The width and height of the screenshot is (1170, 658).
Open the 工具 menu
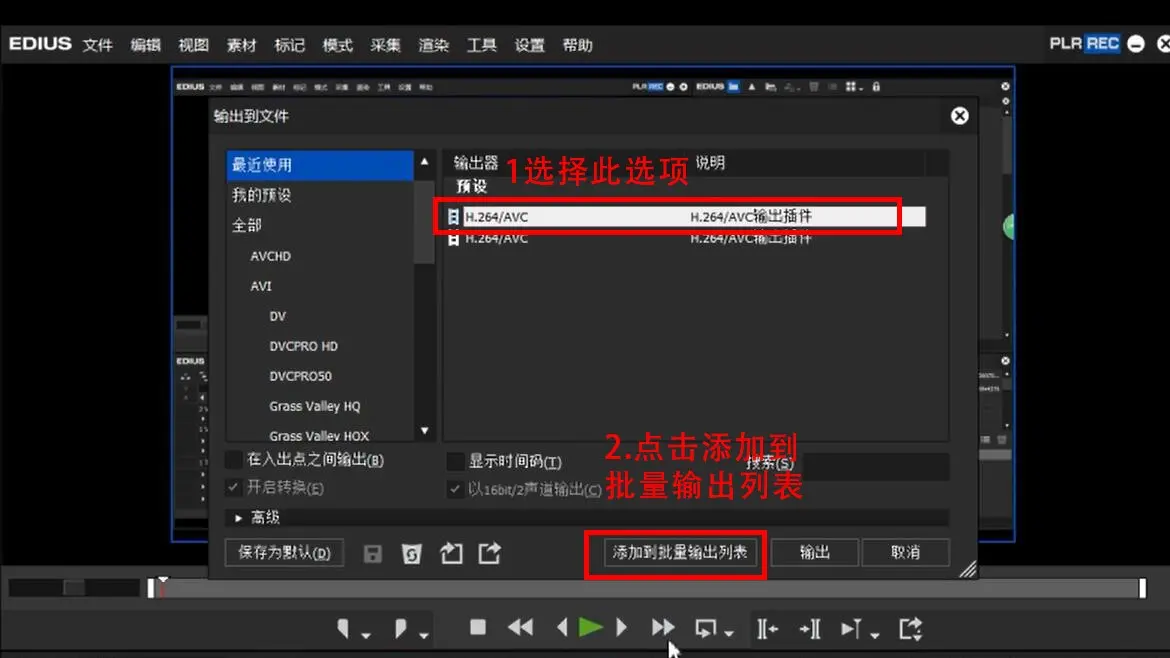tap(481, 46)
